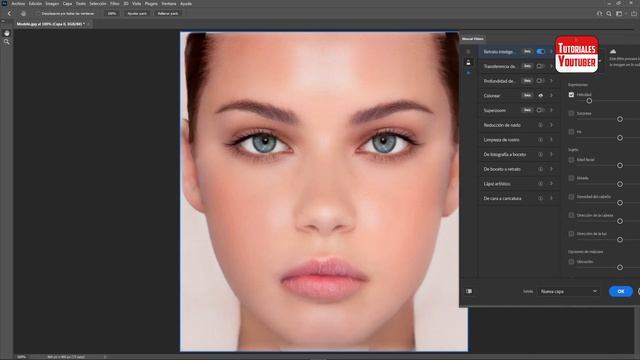Open the Filtro menu
This screenshot has width=640, height=360.
[x=115, y=3]
